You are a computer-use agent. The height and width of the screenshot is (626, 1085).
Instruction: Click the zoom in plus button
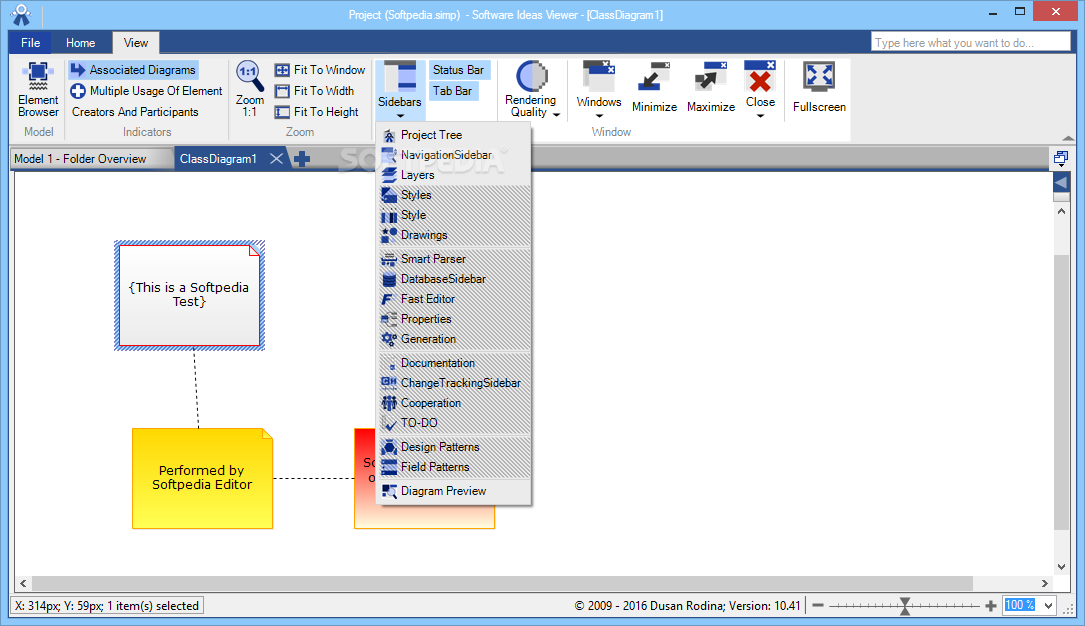coord(991,606)
